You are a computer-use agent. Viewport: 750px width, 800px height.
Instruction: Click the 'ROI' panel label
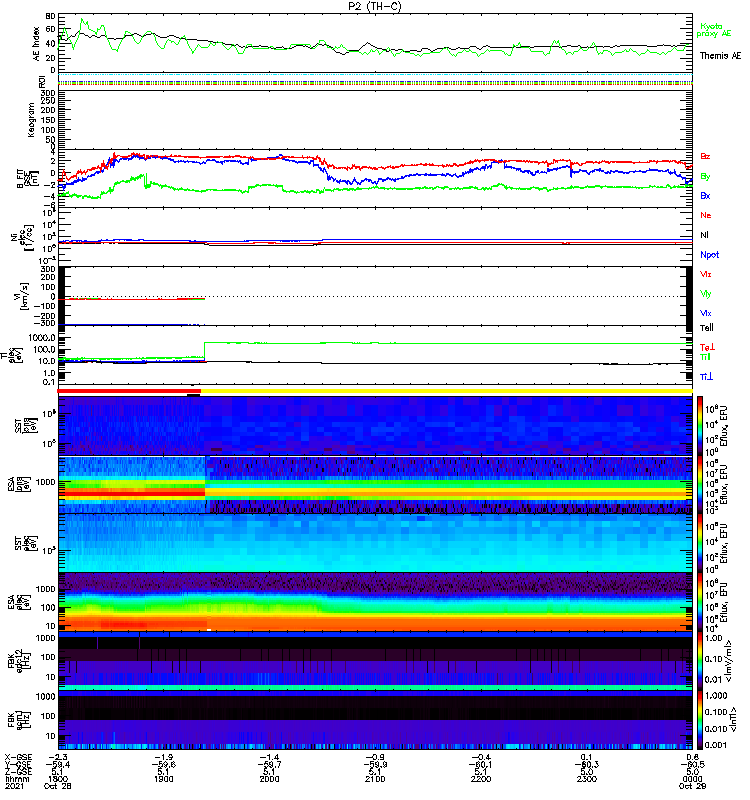coord(42,81)
